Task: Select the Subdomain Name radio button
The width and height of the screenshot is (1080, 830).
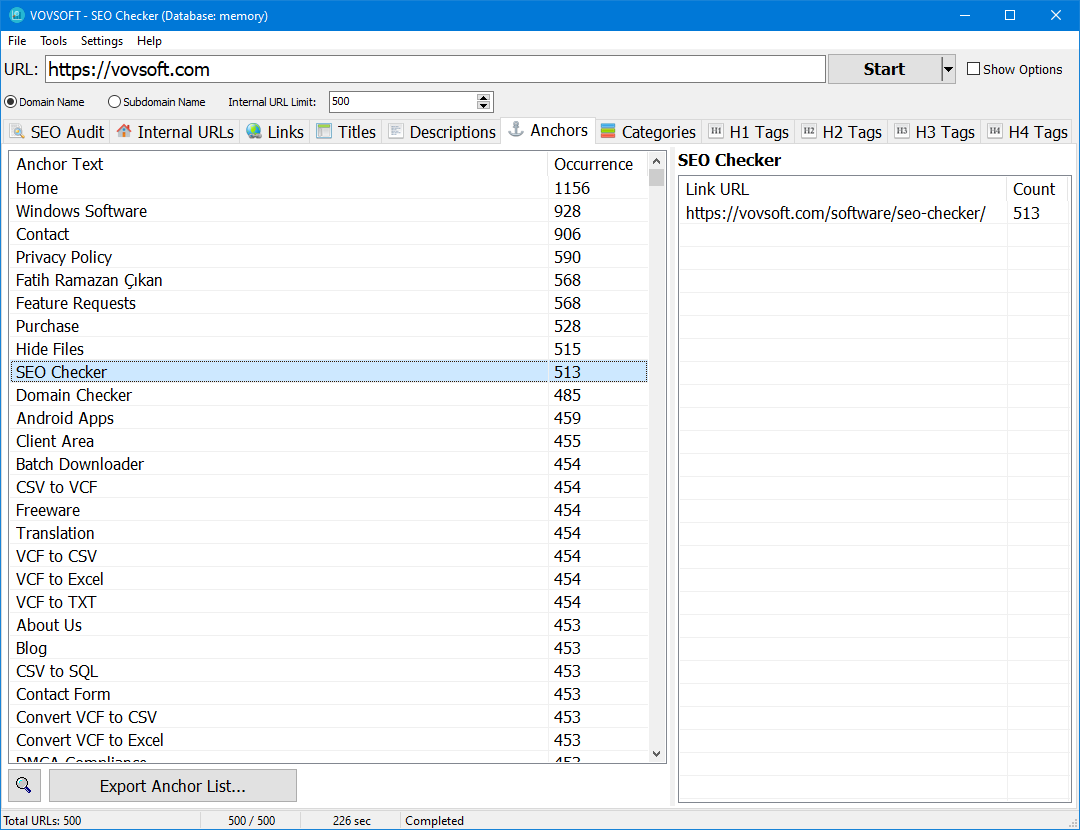Action: [114, 102]
